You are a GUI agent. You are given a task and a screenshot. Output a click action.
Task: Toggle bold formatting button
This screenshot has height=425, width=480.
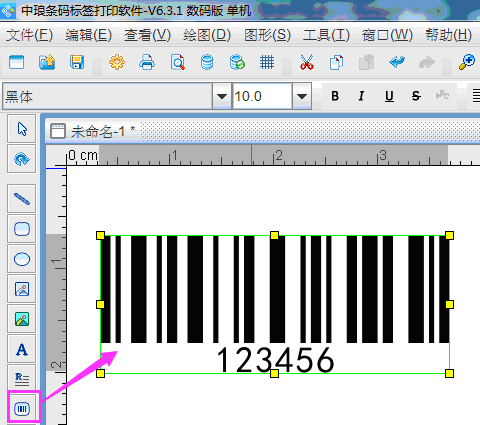pyautogui.click(x=335, y=96)
